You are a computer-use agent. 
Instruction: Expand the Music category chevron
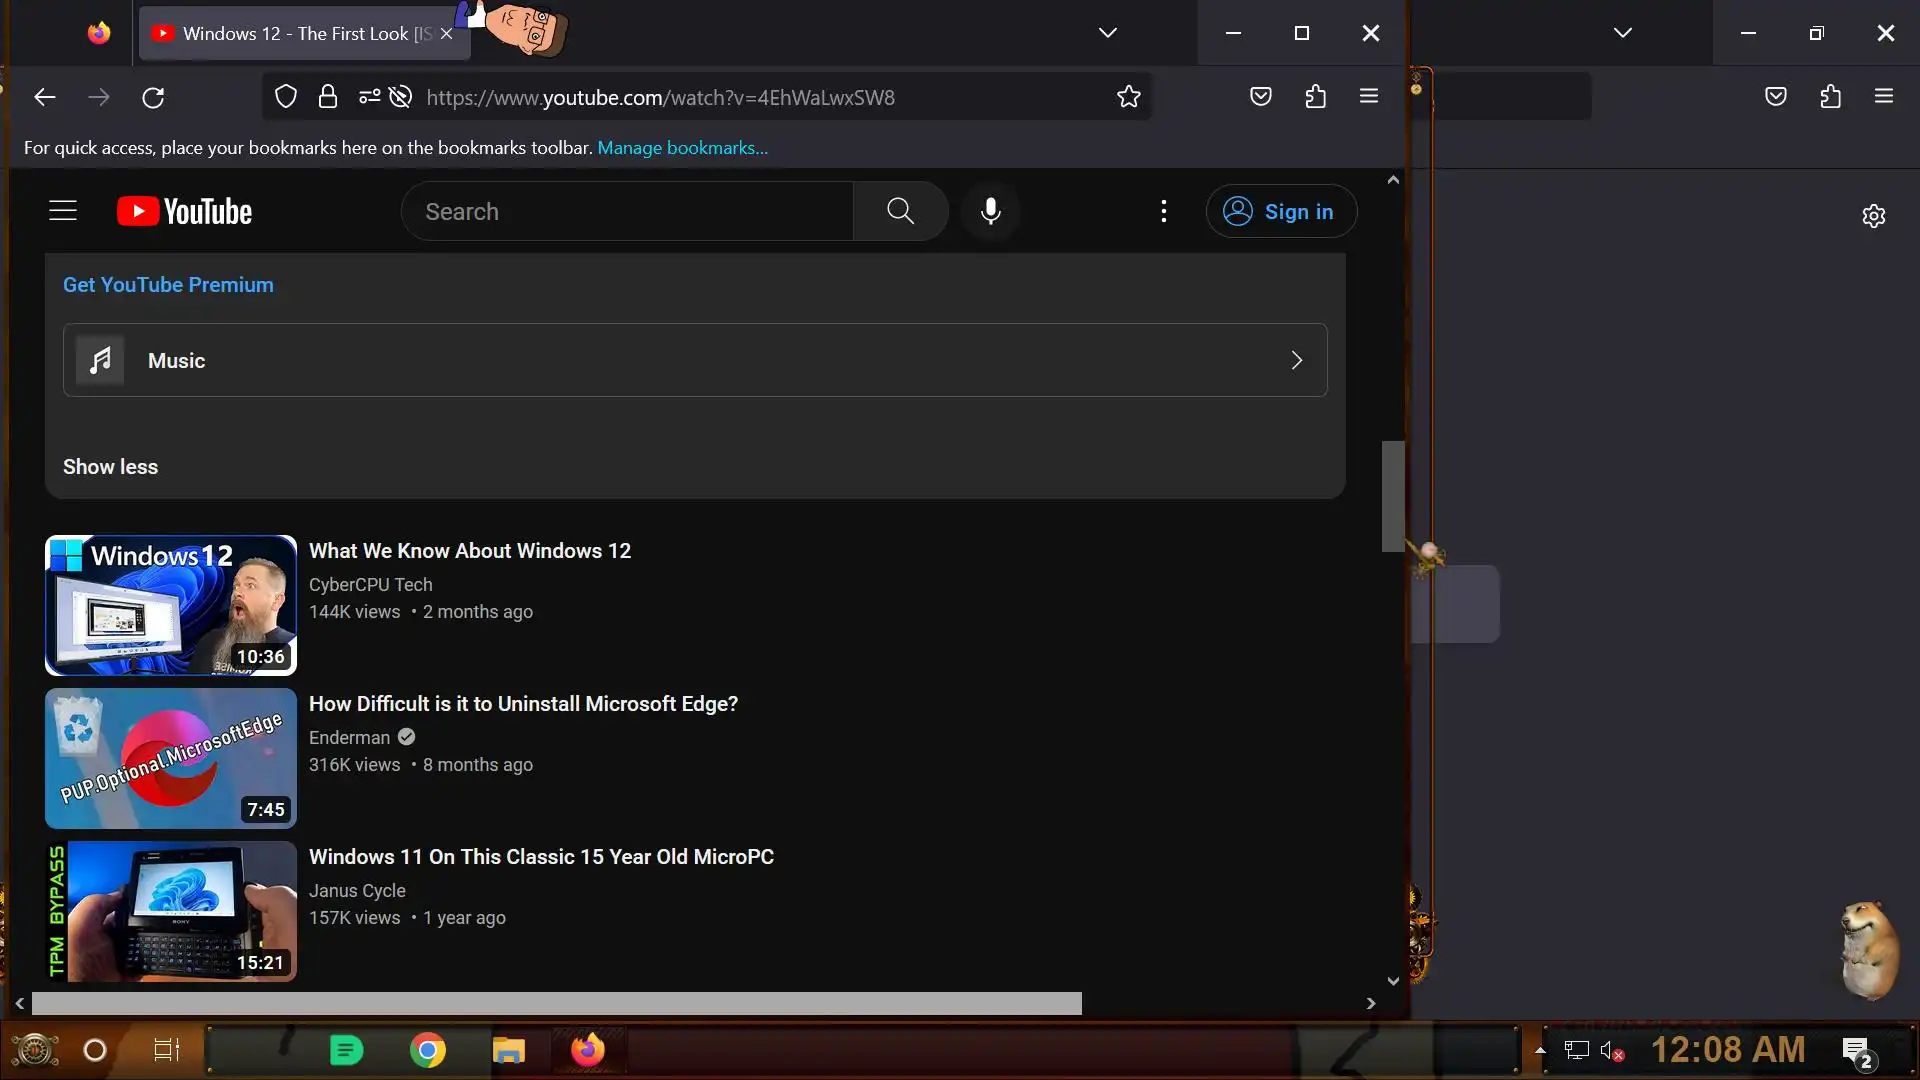(1296, 360)
